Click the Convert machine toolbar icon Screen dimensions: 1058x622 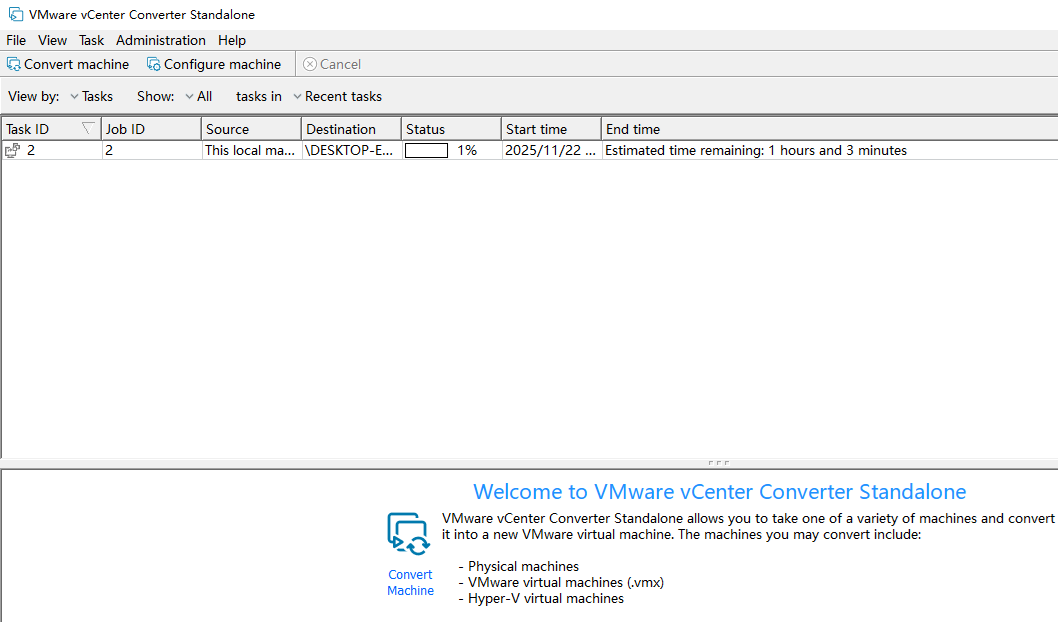(x=14, y=64)
